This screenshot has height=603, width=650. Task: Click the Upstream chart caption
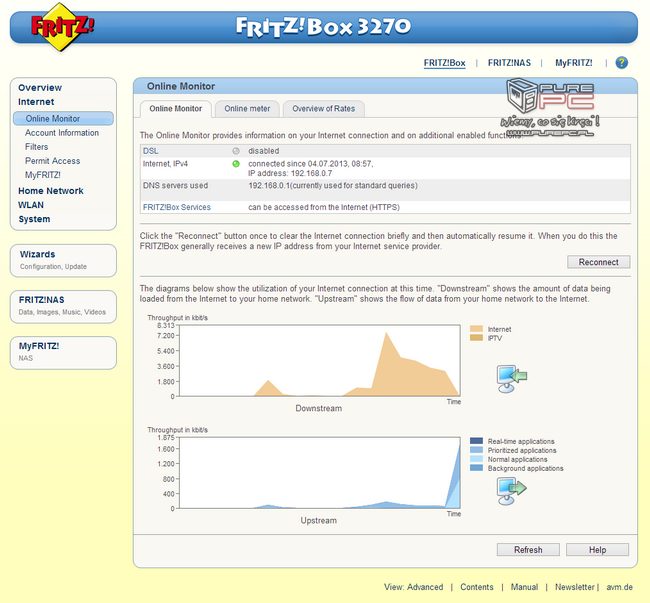click(x=319, y=521)
